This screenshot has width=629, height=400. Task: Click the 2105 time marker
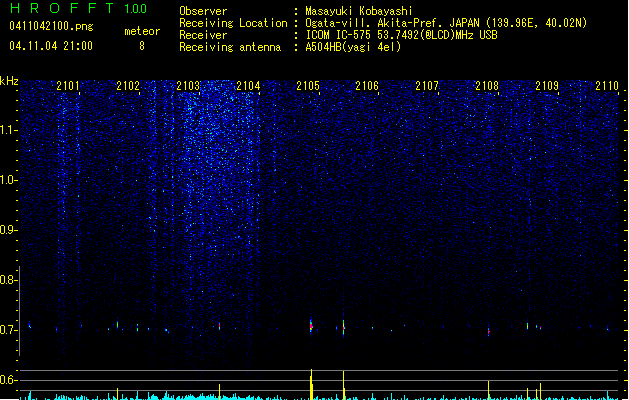coord(308,86)
